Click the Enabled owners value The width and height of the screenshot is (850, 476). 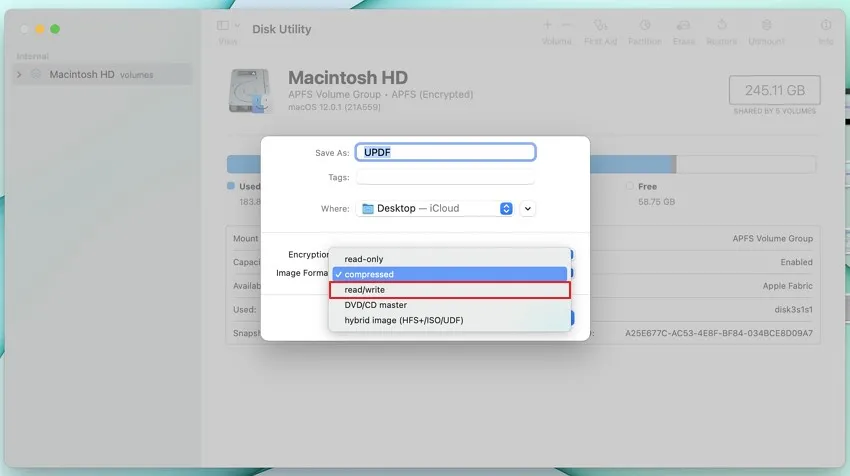(x=796, y=262)
